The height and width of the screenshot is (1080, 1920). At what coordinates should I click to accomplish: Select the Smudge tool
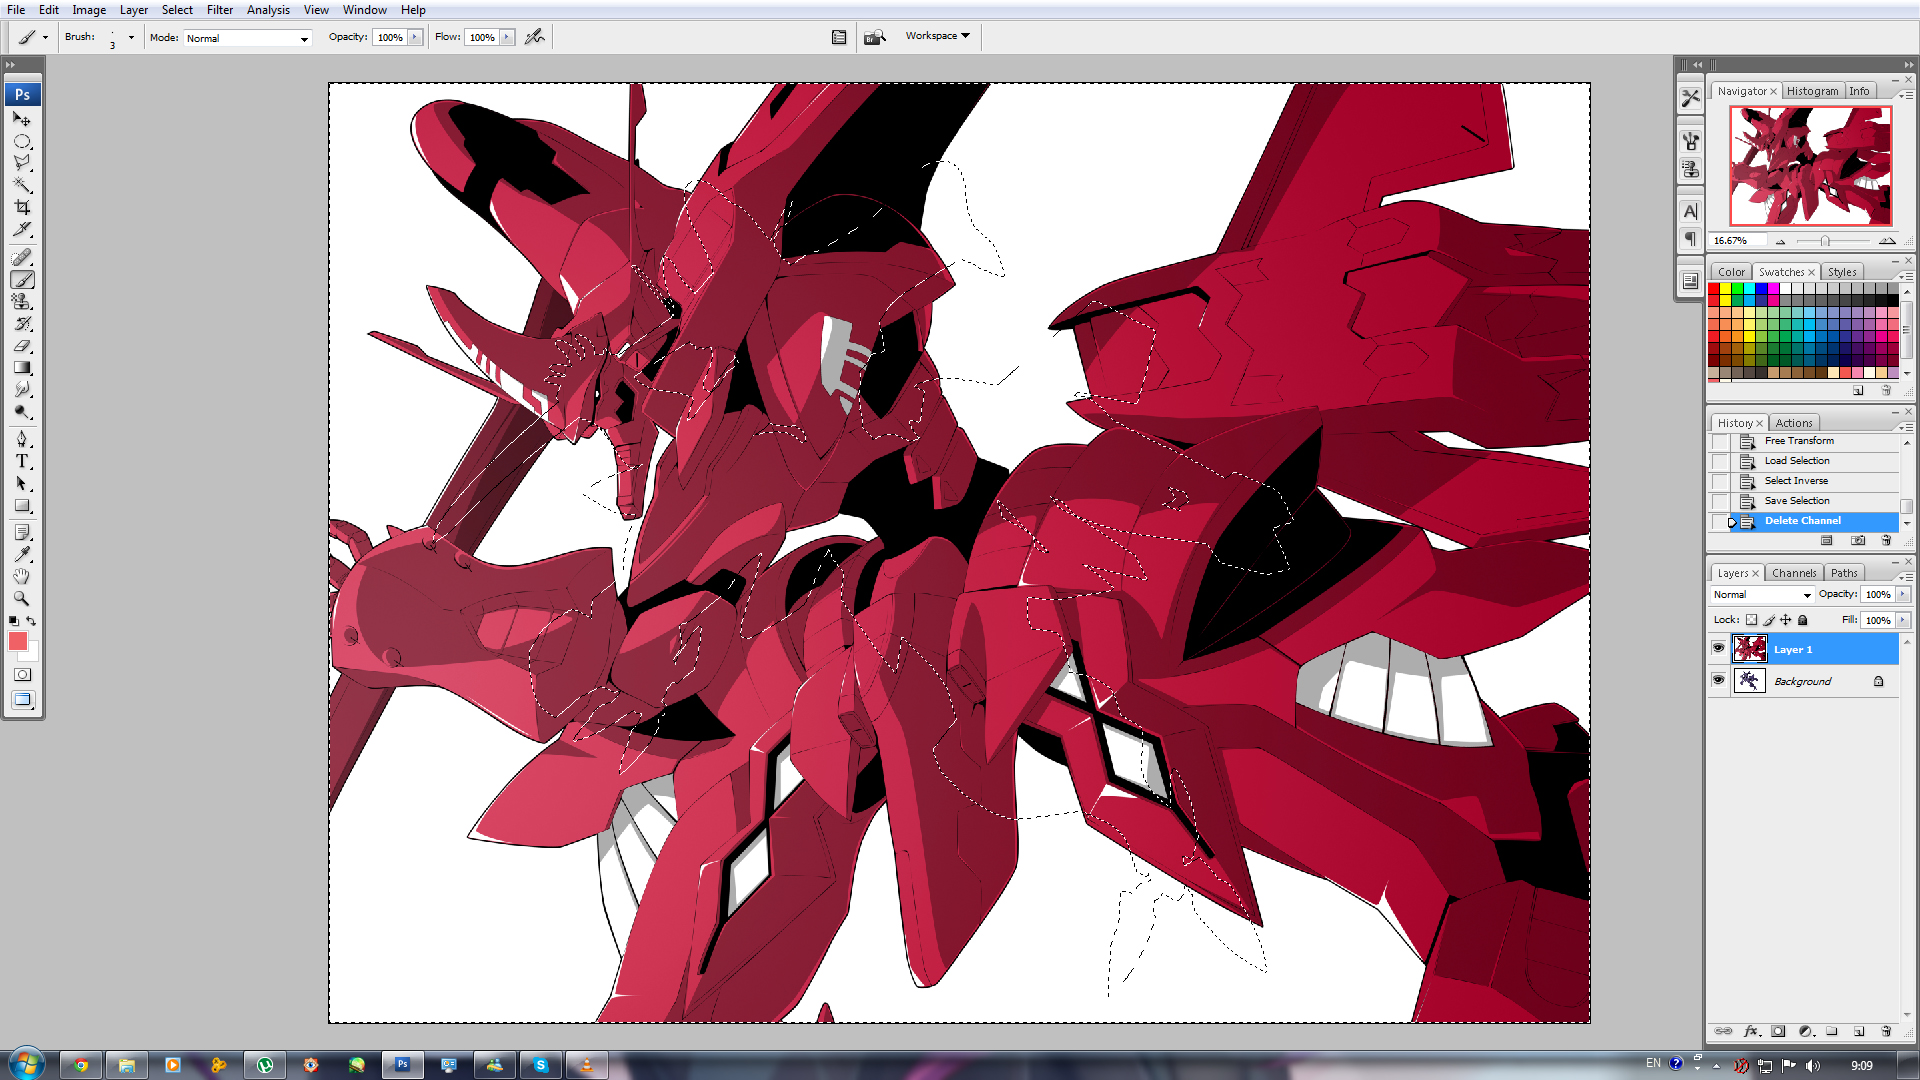(22, 390)
